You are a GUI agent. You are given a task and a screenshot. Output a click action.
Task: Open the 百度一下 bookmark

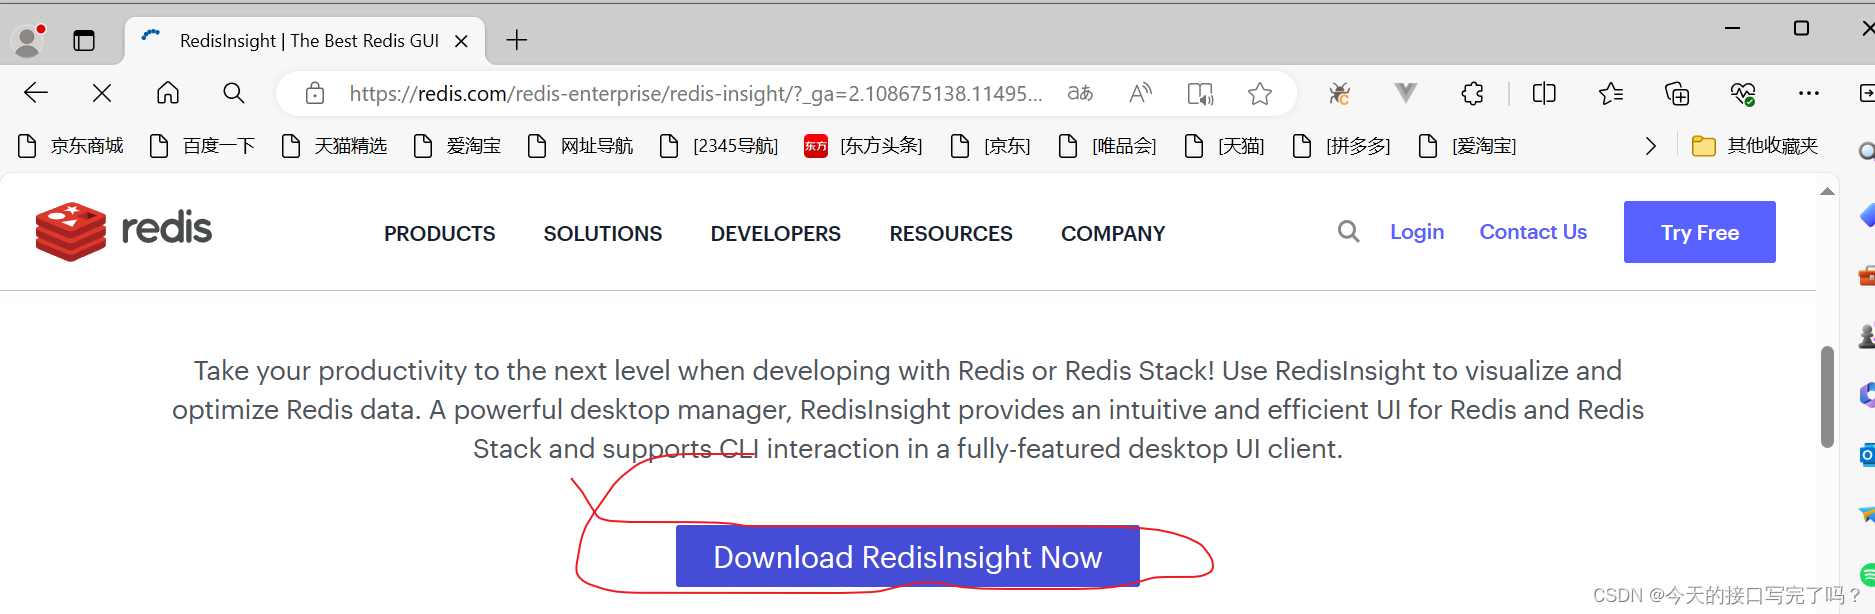[x=202, y=146]
